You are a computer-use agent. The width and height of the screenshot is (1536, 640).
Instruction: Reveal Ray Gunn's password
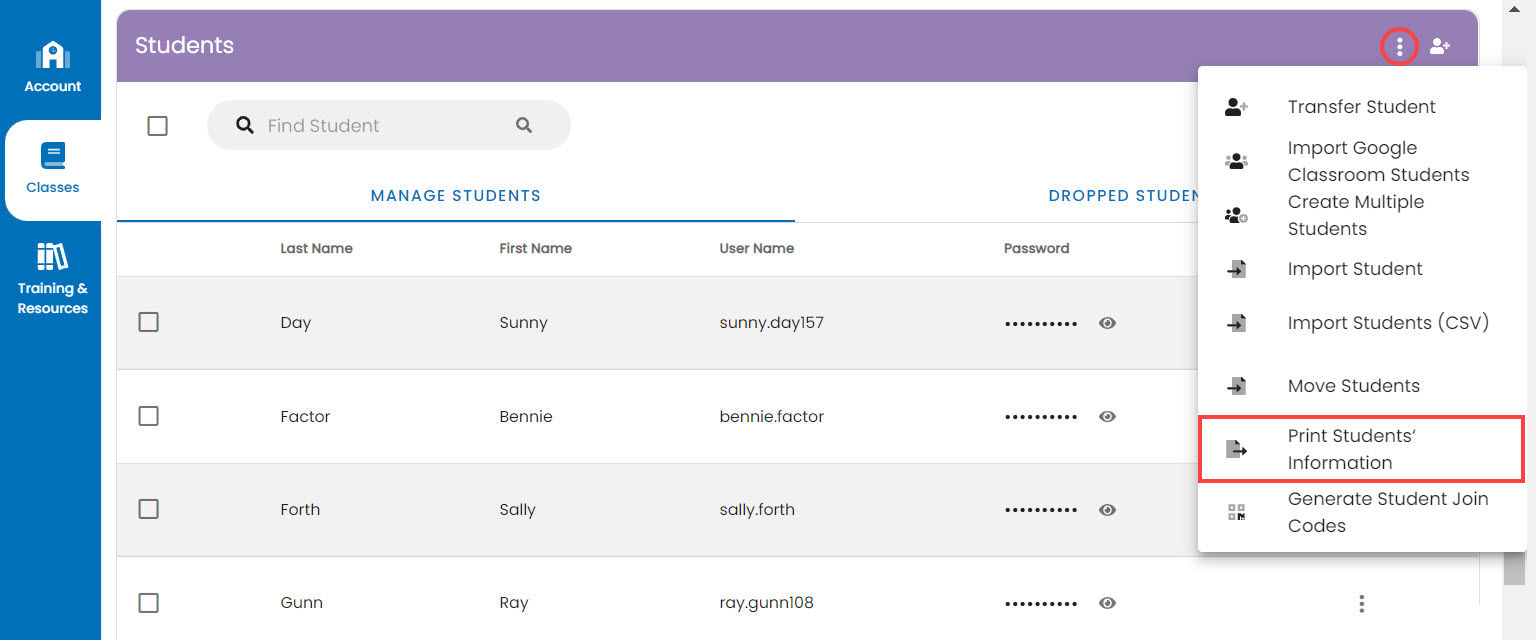coord(1107,603)
